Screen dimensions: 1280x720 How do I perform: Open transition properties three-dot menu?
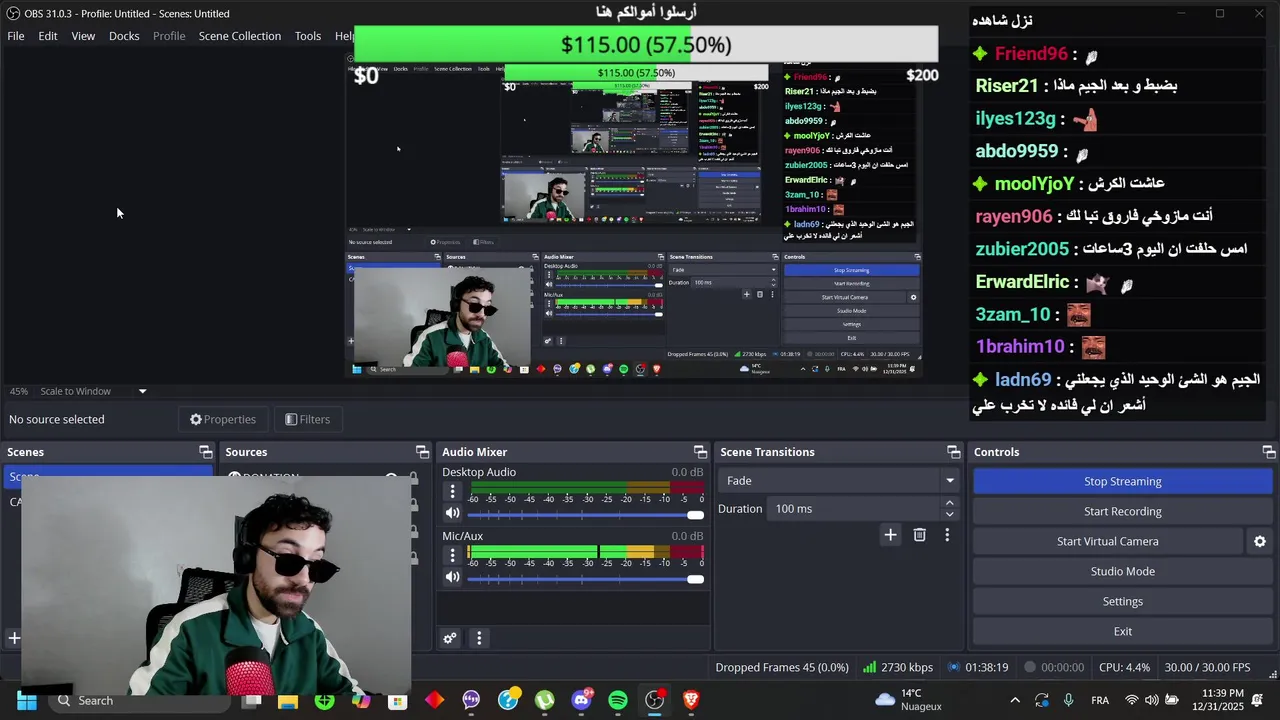947,535
